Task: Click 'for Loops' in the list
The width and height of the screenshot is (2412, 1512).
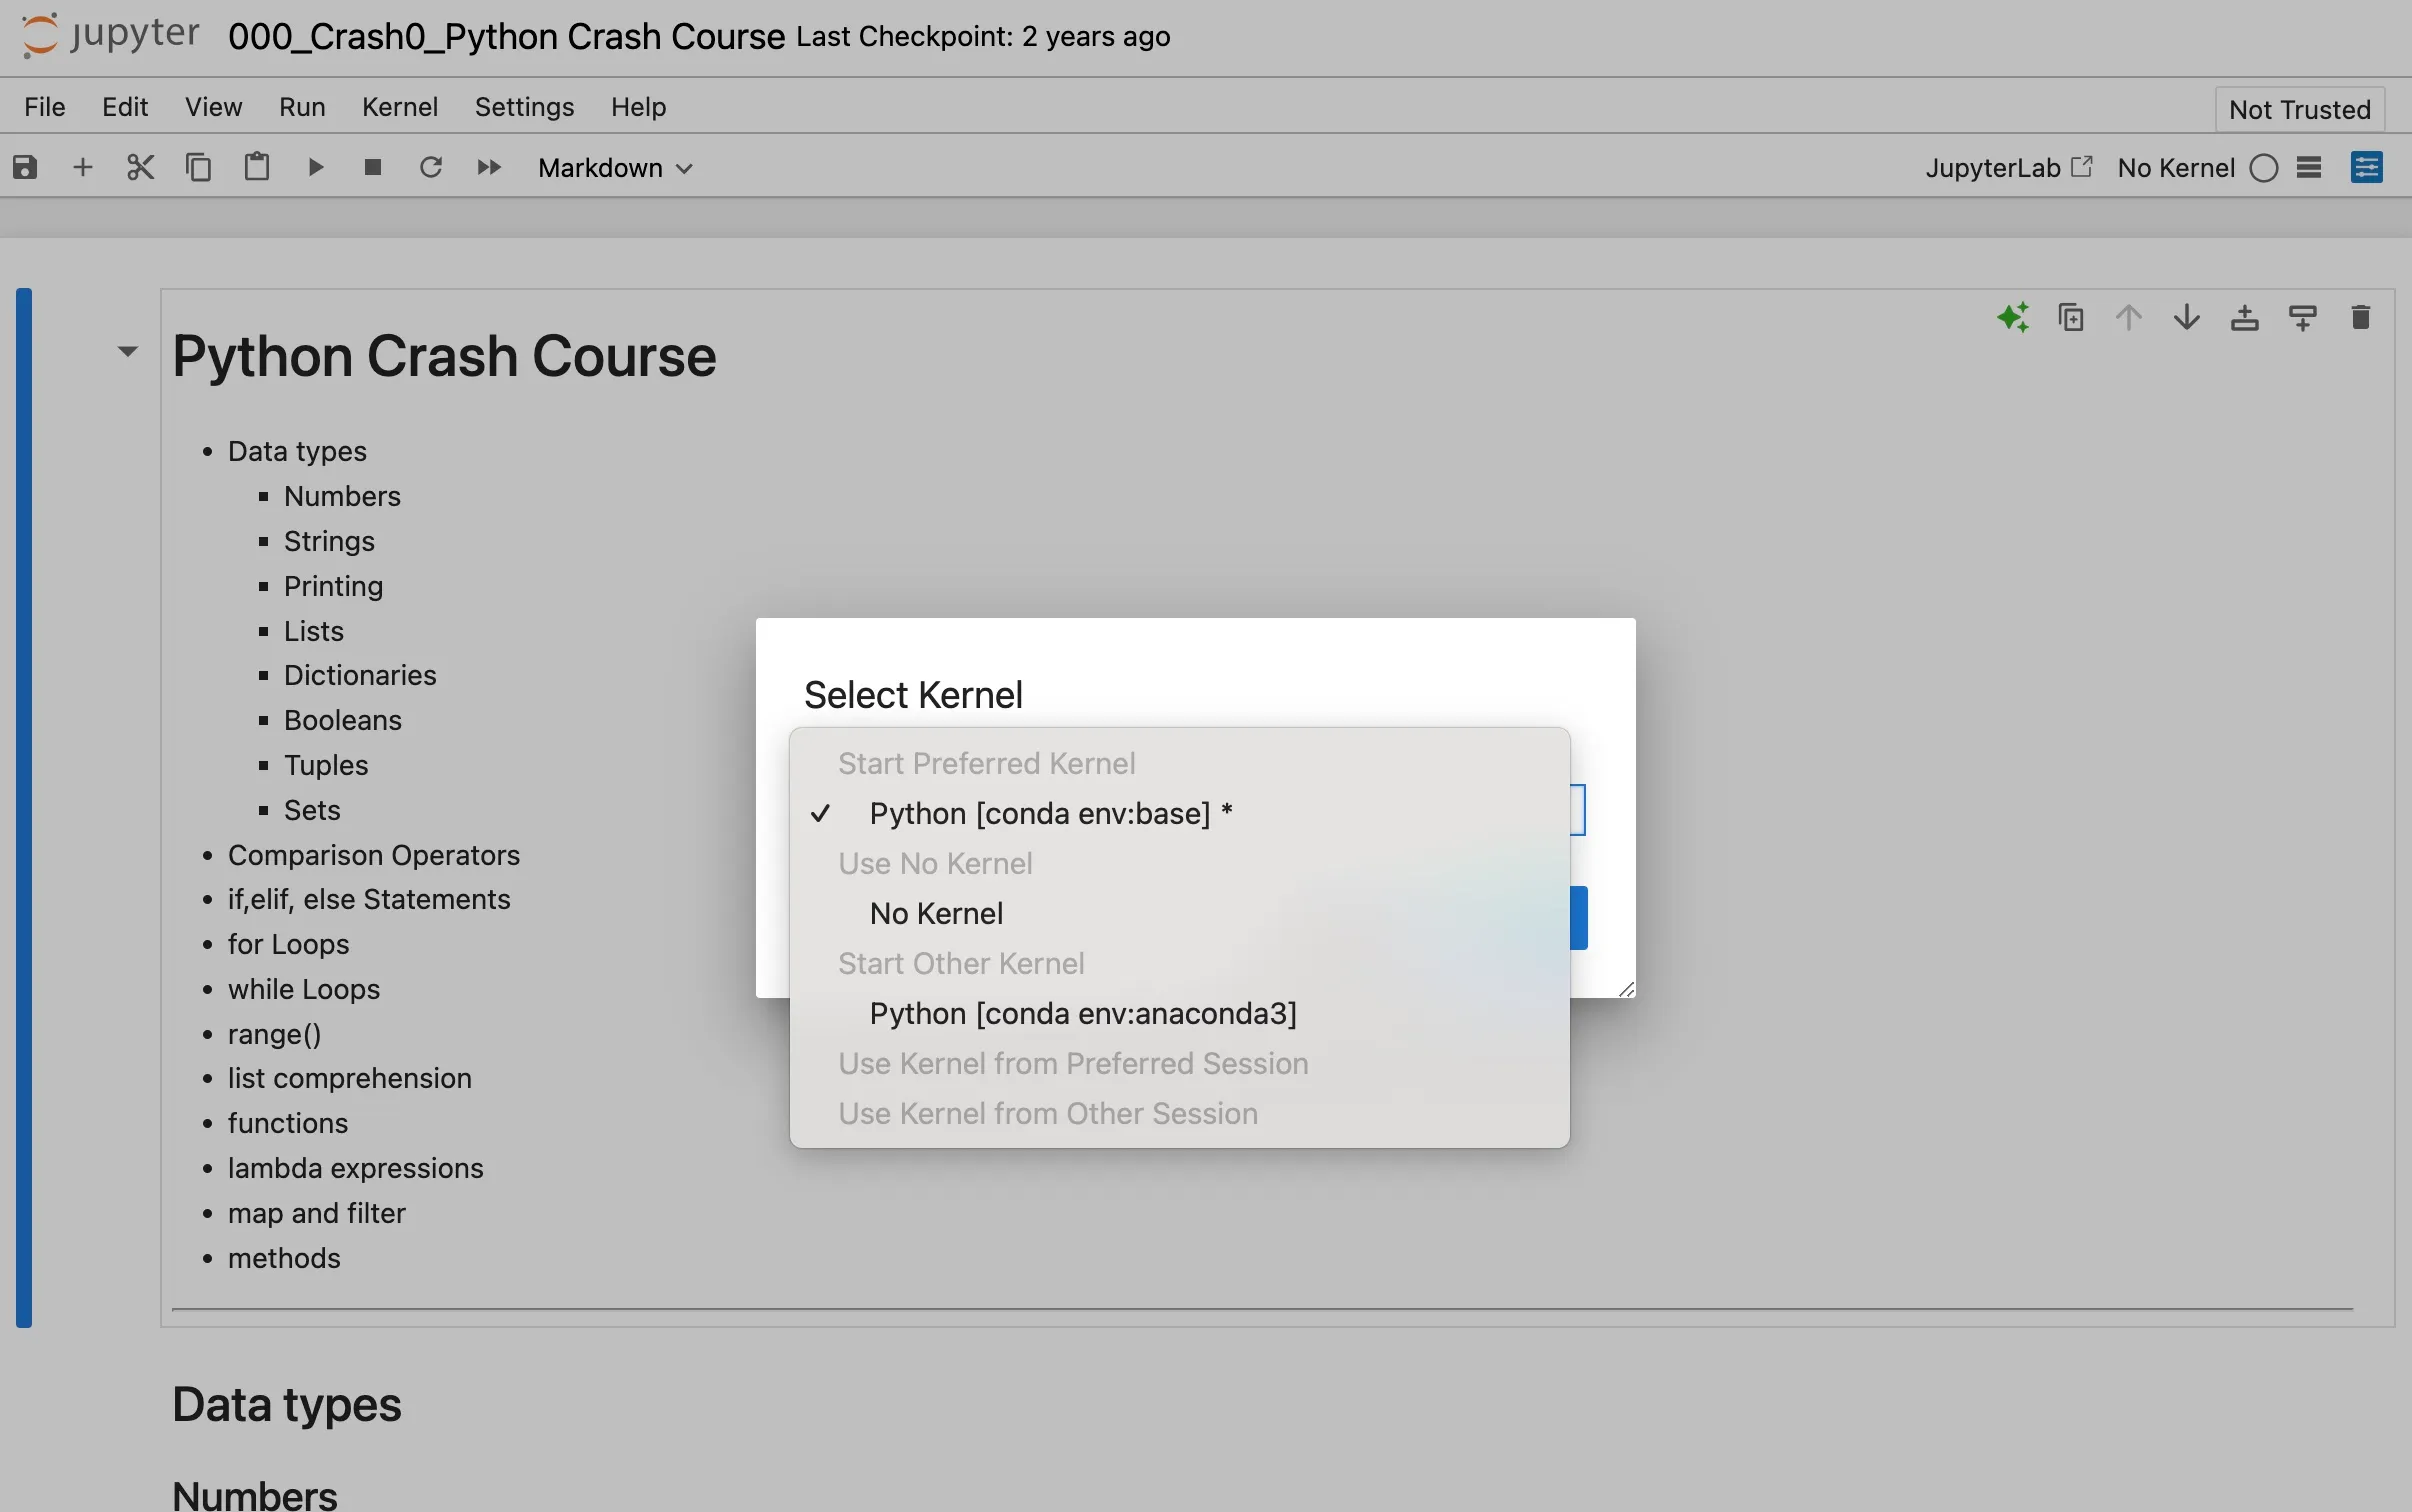Action: pos(288,944)
